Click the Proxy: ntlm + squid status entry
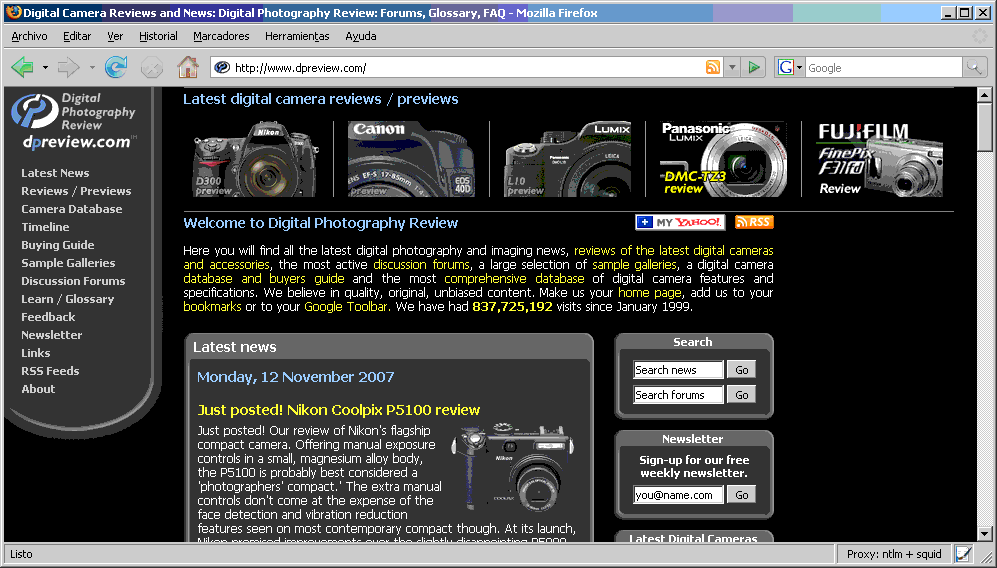 pos(894,554)
